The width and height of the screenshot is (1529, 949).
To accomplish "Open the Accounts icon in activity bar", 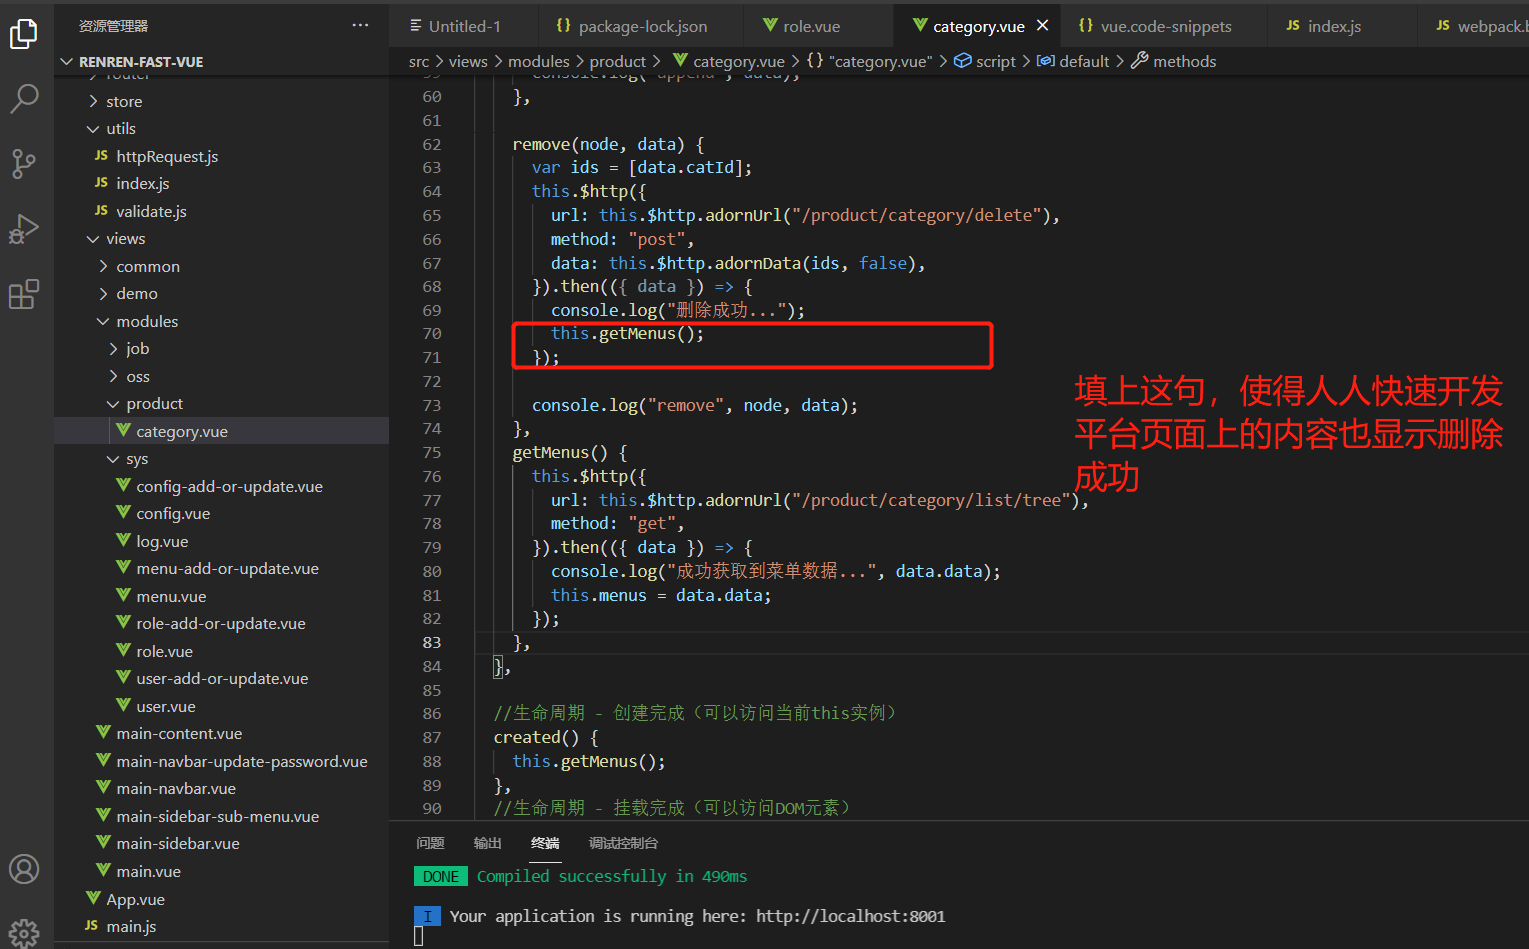I will pos(24,869).
